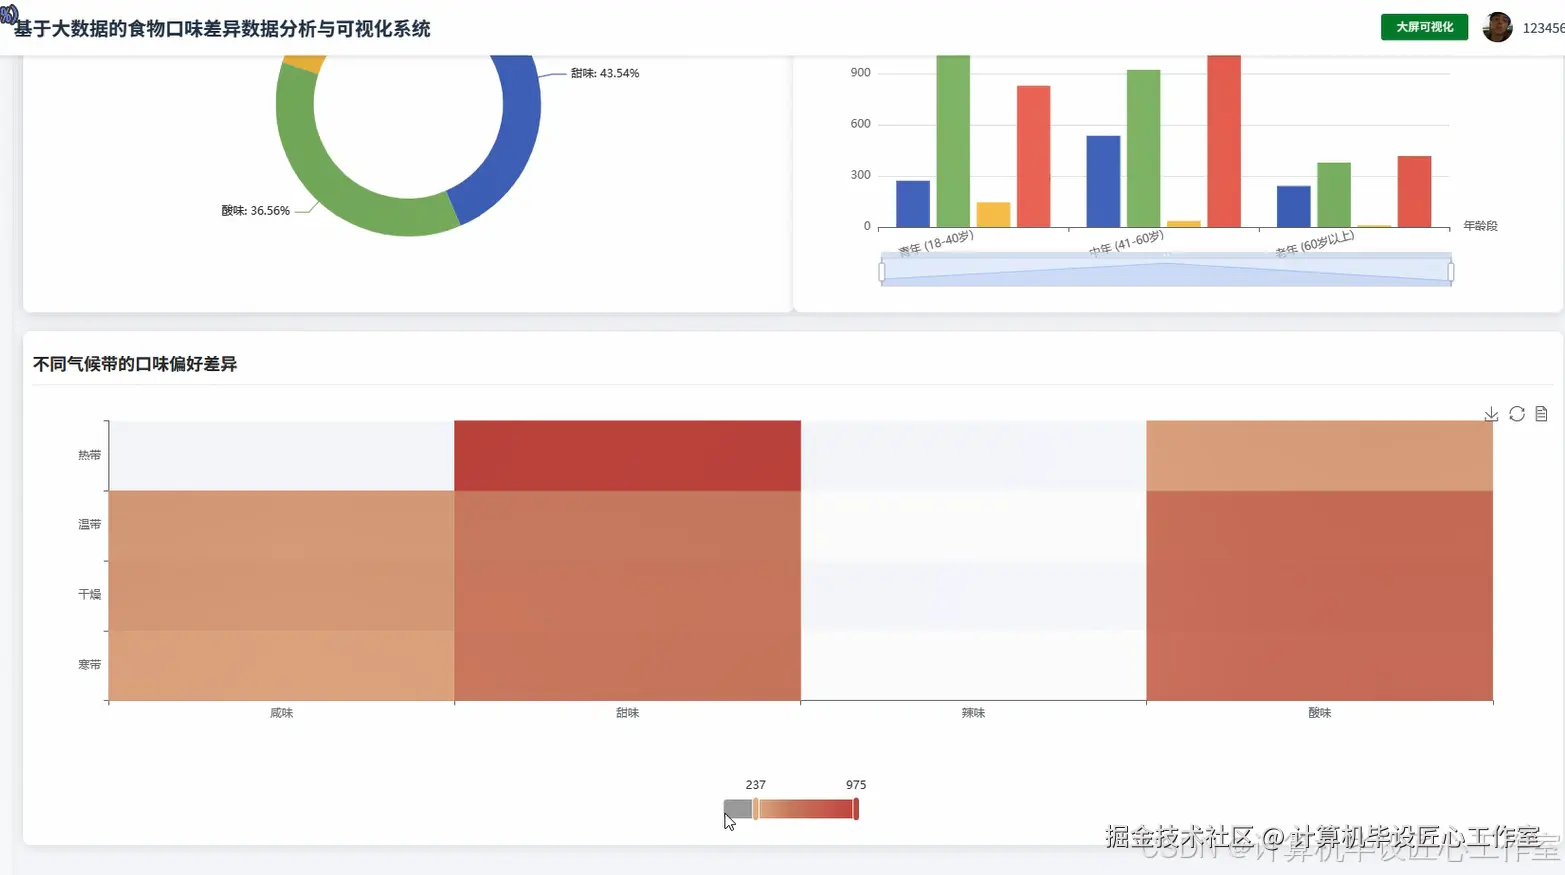Click the red bar in 老年 (60岁以上) group
Viewport: 1565px width, 875px height.
point(1415,191)
